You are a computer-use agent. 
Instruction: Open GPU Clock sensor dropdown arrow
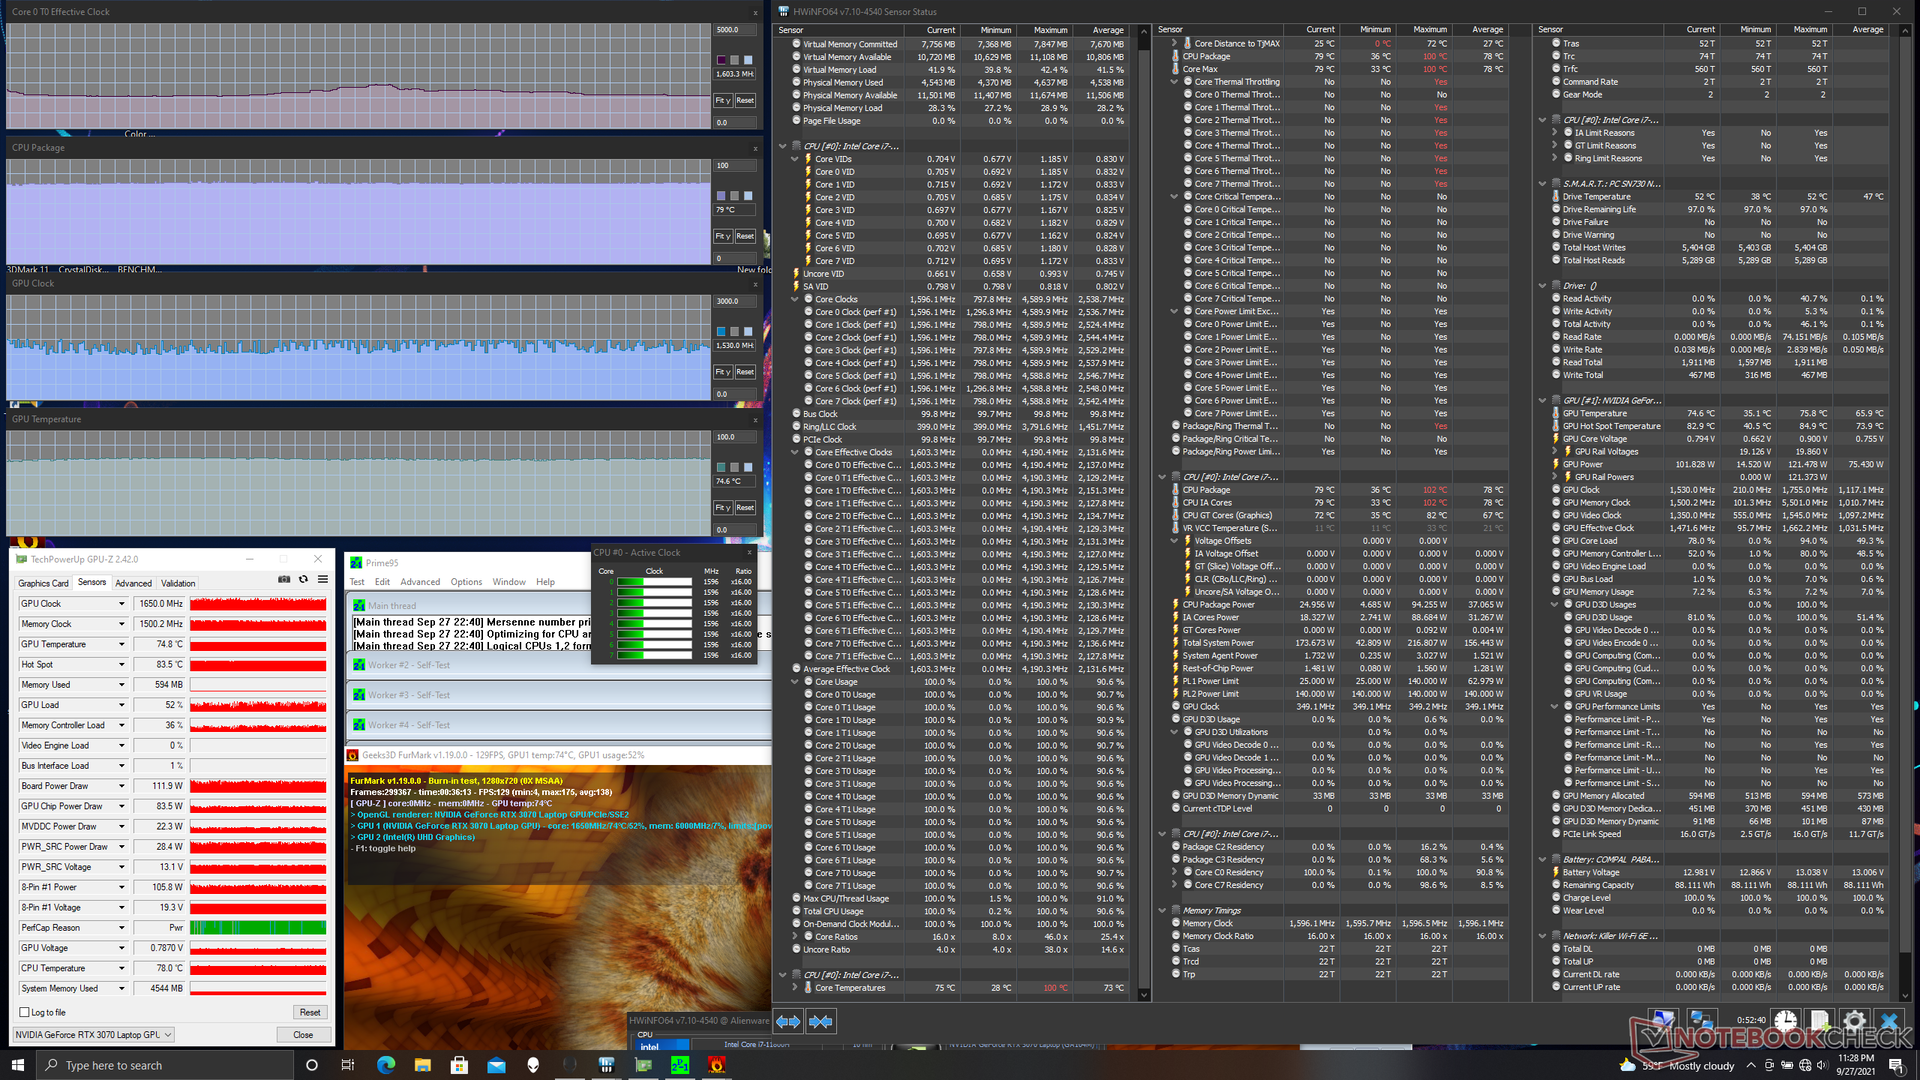click(x=122, y=604)
